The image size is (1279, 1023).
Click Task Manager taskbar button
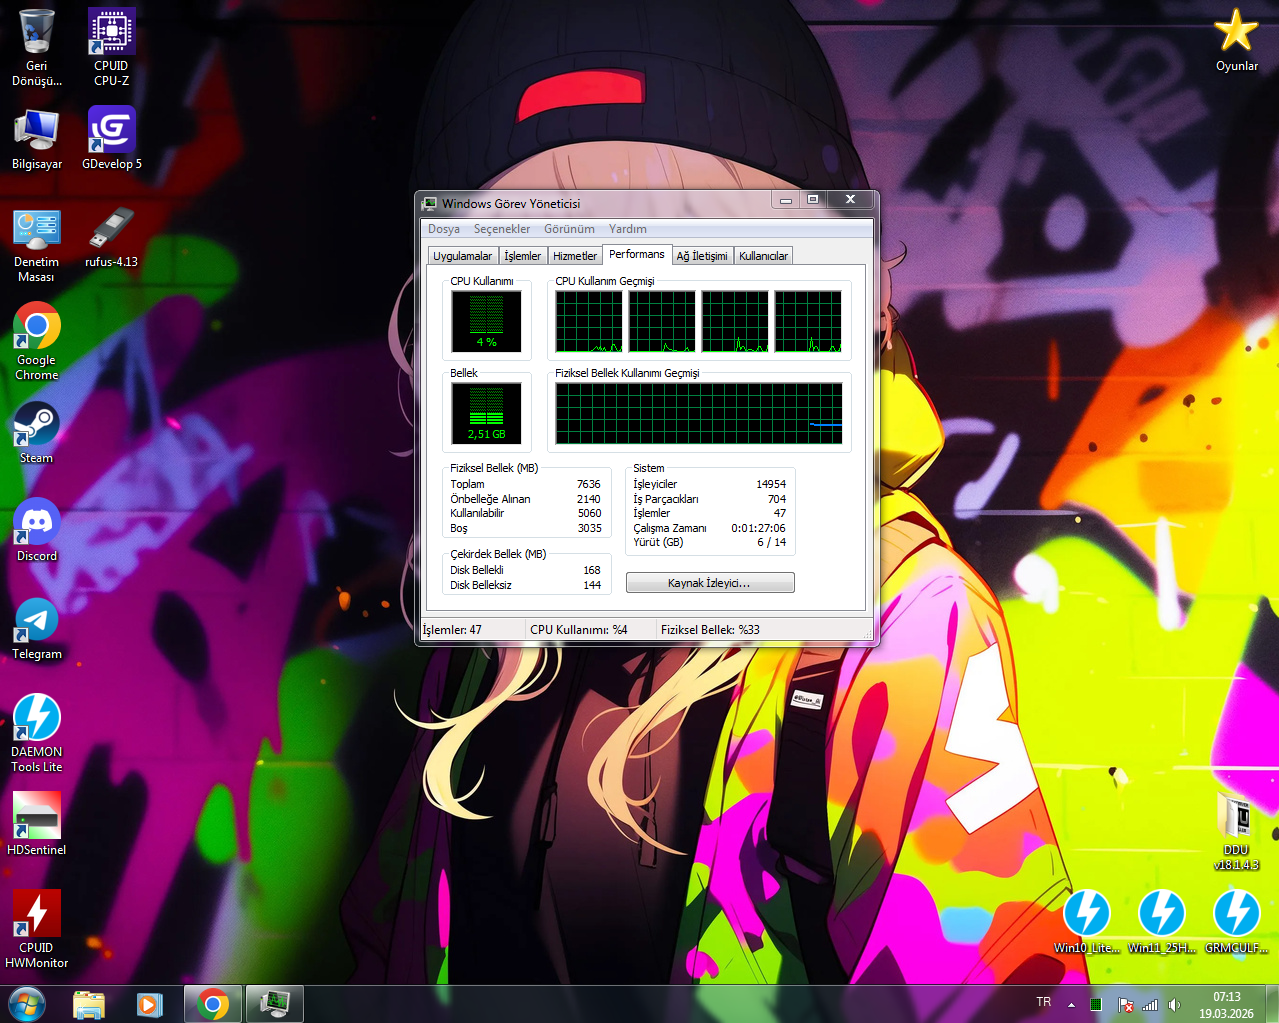tap(275, 1004)
